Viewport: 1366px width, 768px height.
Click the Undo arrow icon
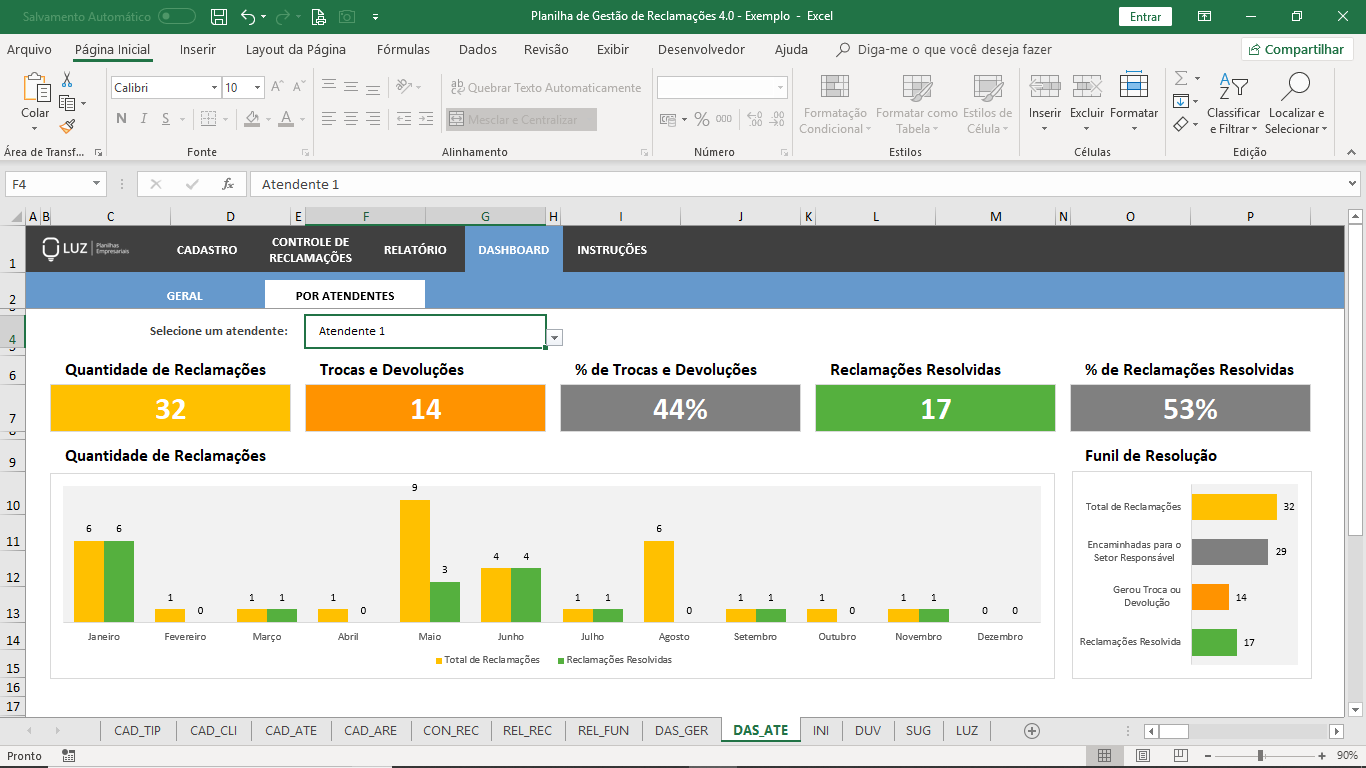[248, 17]
